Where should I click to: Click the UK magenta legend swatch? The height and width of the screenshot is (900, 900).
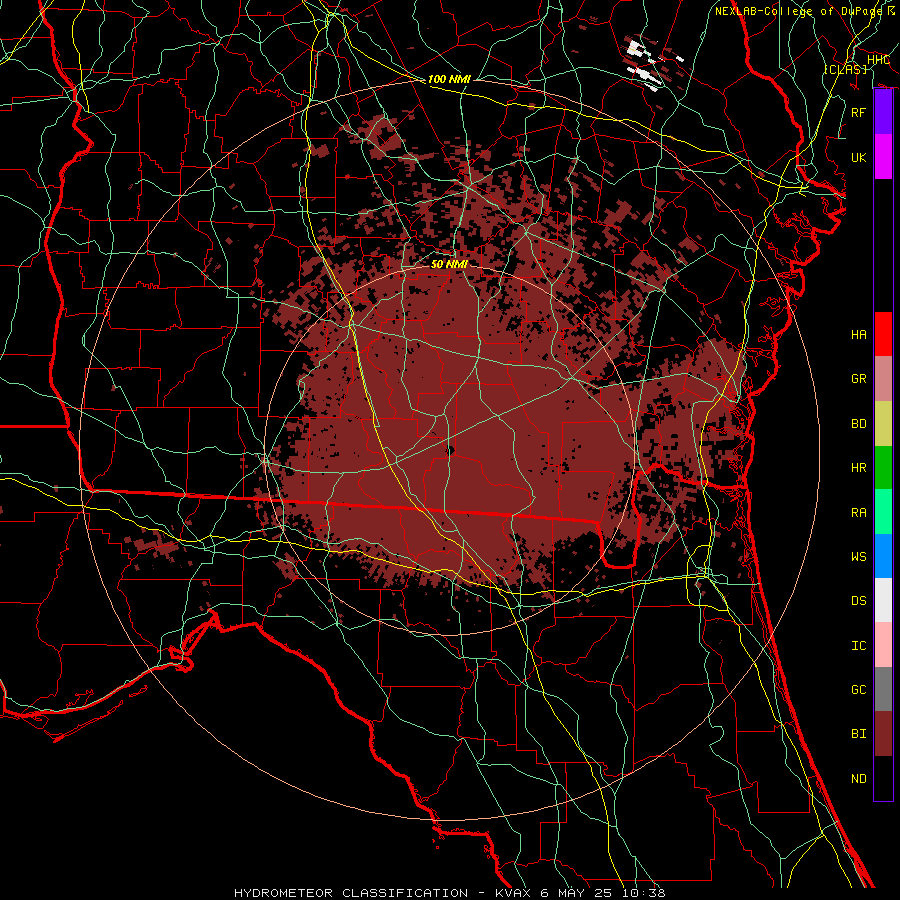(883, 157)
